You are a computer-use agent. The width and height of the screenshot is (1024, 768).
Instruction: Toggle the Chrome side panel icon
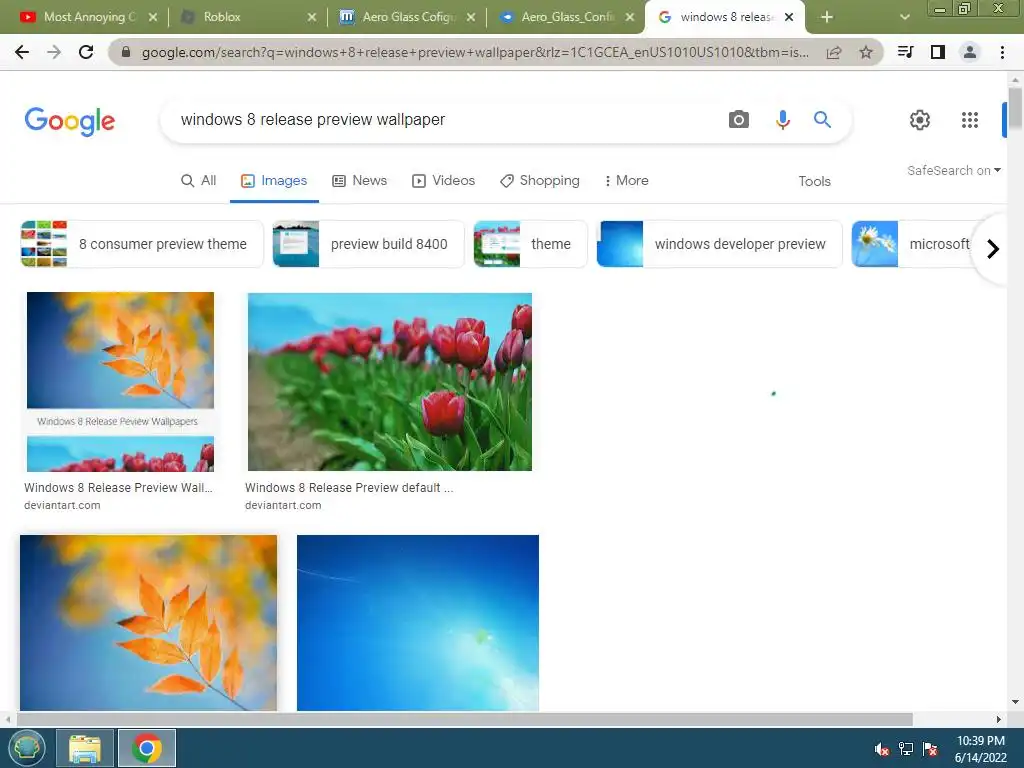point(938,52)
